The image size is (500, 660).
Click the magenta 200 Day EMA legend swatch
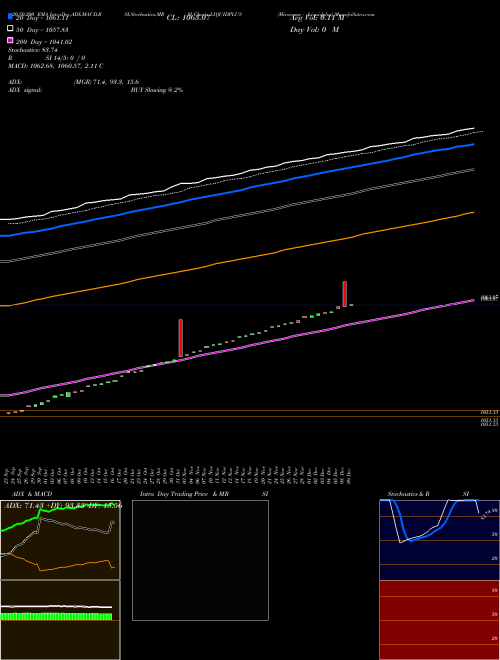10,40
